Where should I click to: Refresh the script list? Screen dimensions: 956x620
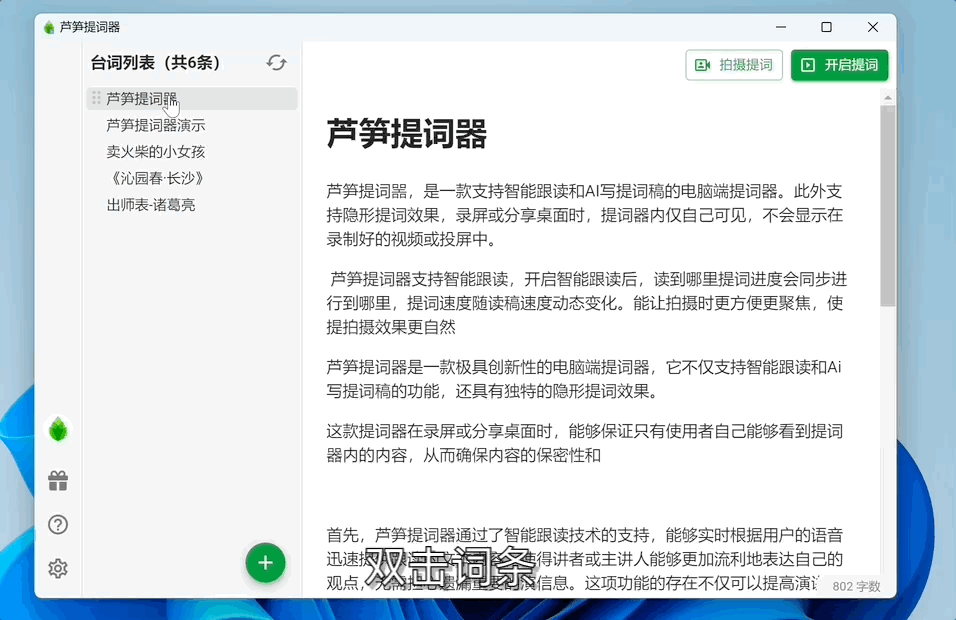pyautogui.click(x=276, y=63)
